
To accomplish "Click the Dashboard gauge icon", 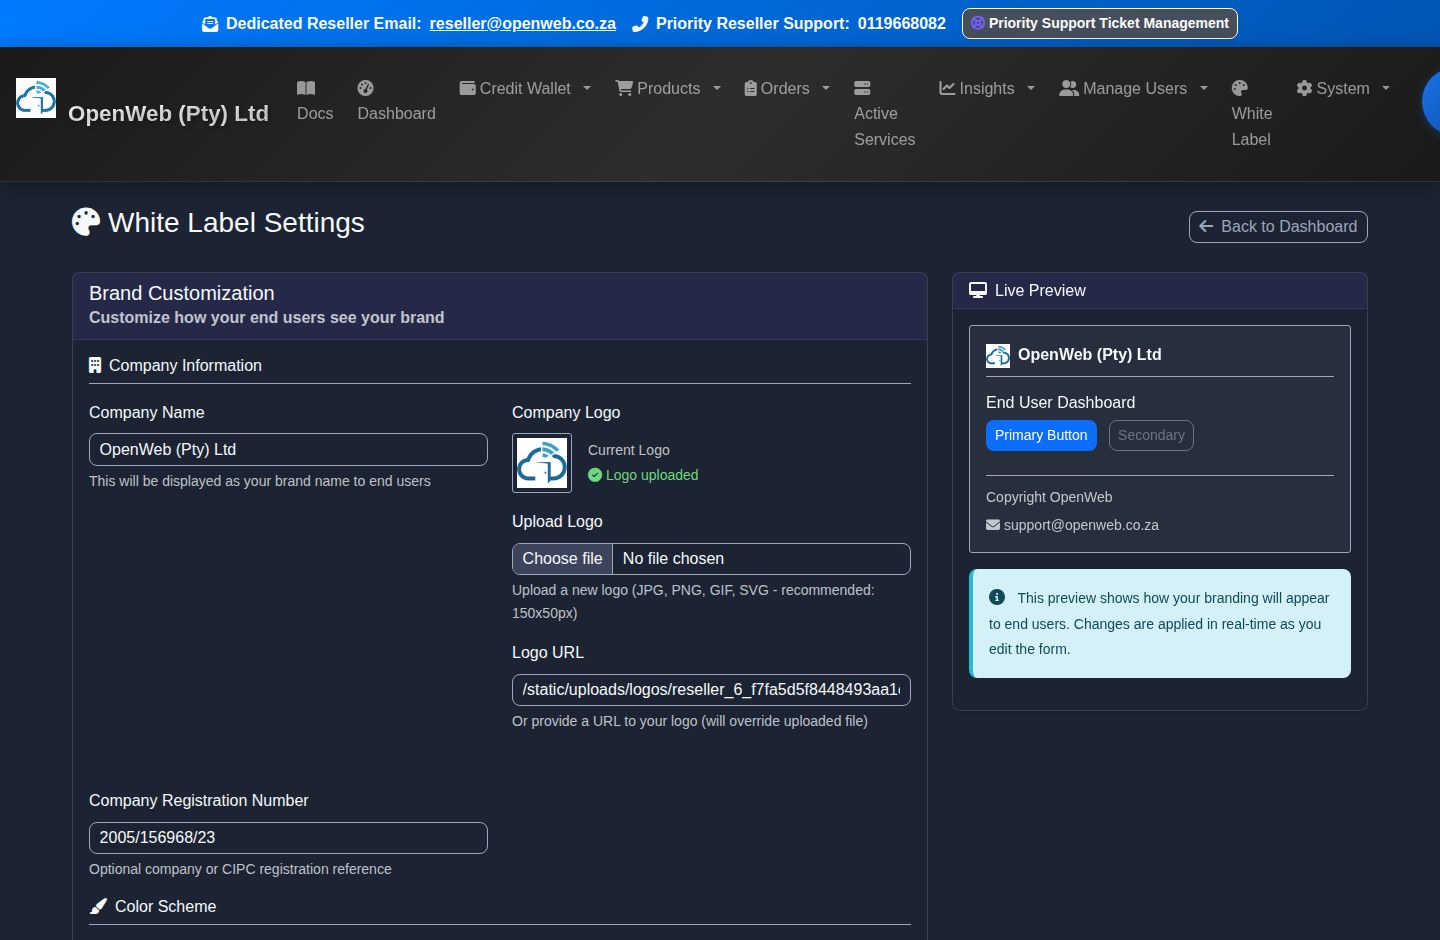I will [366, 88].
